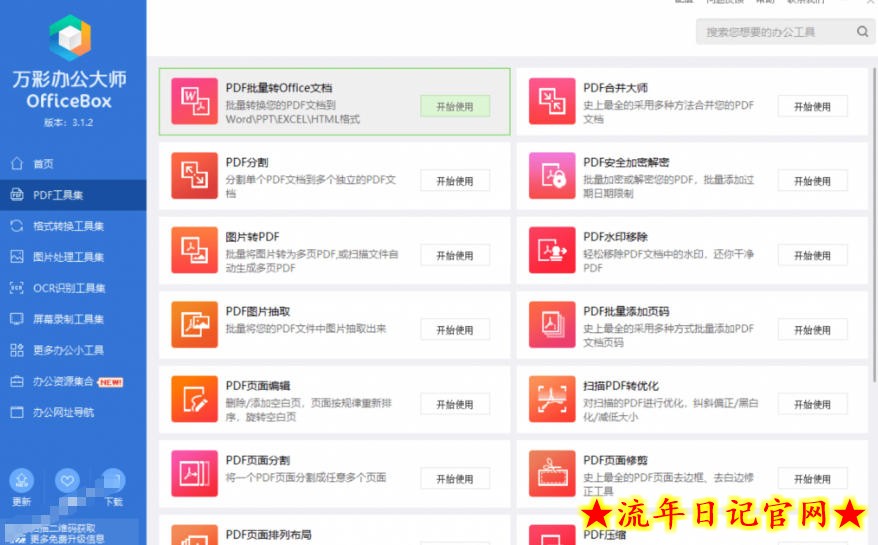Click the PDF压缩 title

605,534
